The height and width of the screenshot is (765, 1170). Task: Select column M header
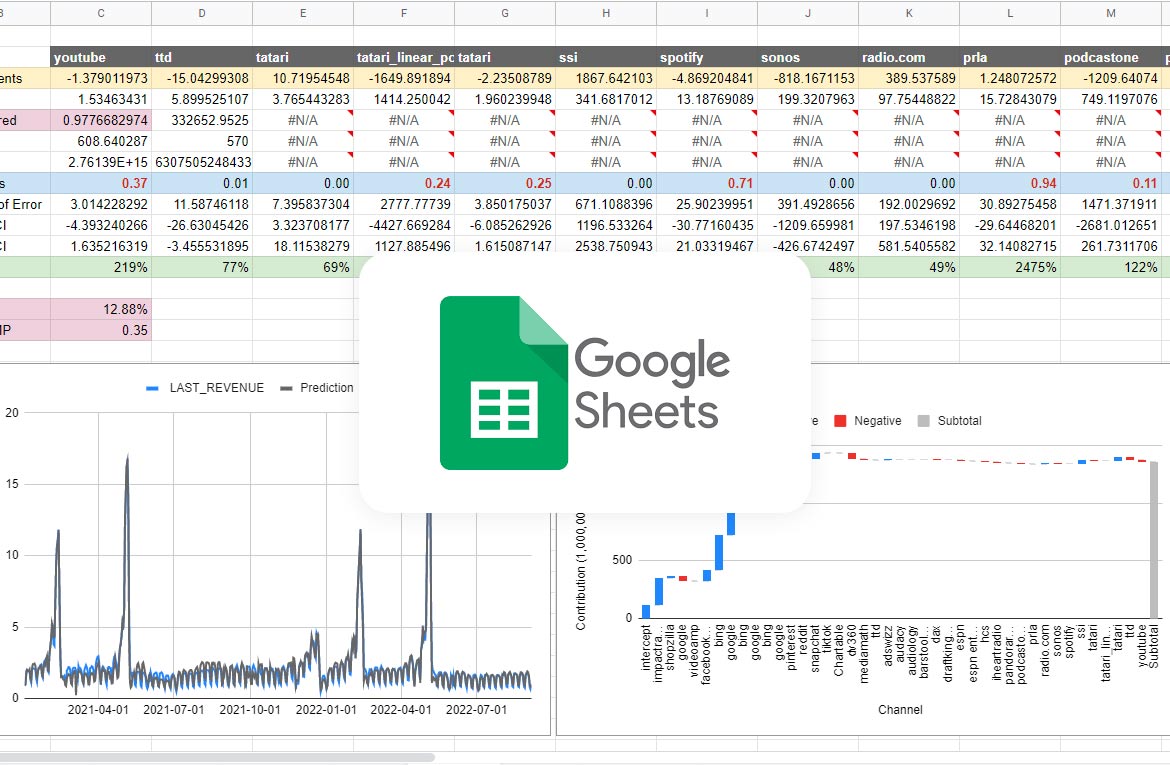(1111, 13)
